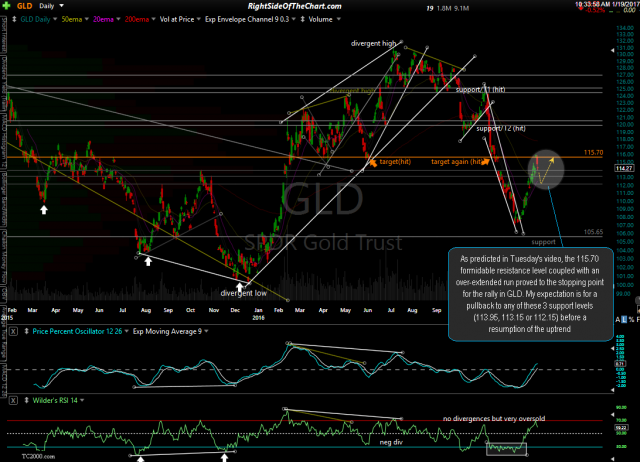Click PPO scale arrow near 2.50
640x462 pixels.
point(612,348)
